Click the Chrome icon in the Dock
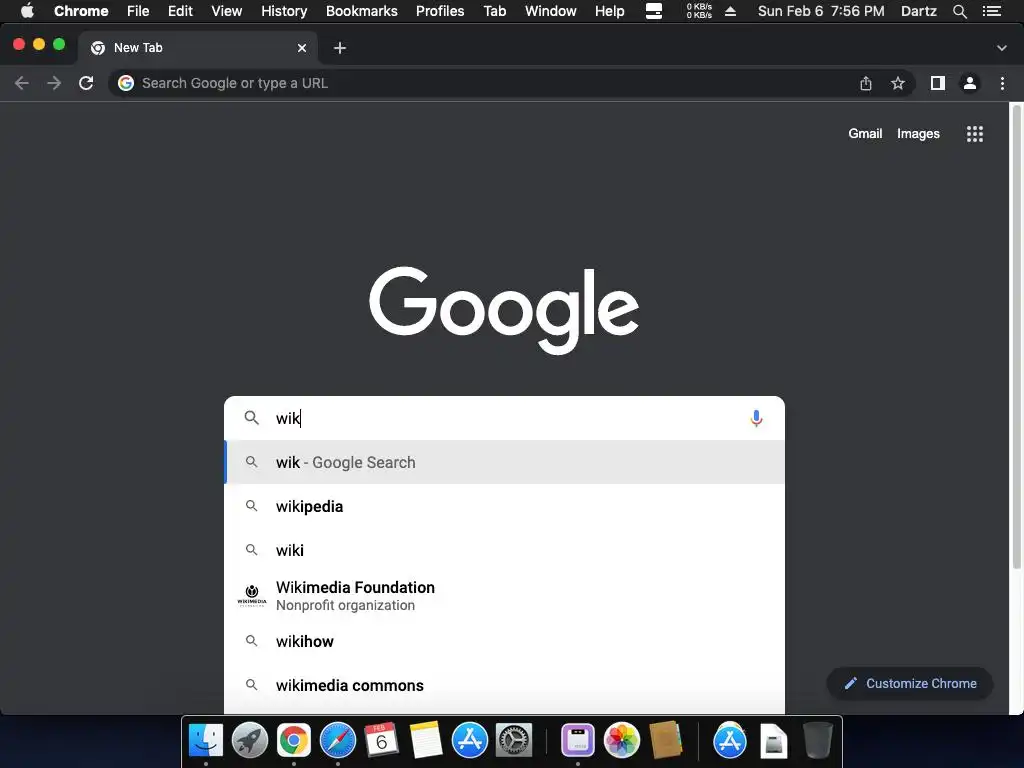 [294, 741]
